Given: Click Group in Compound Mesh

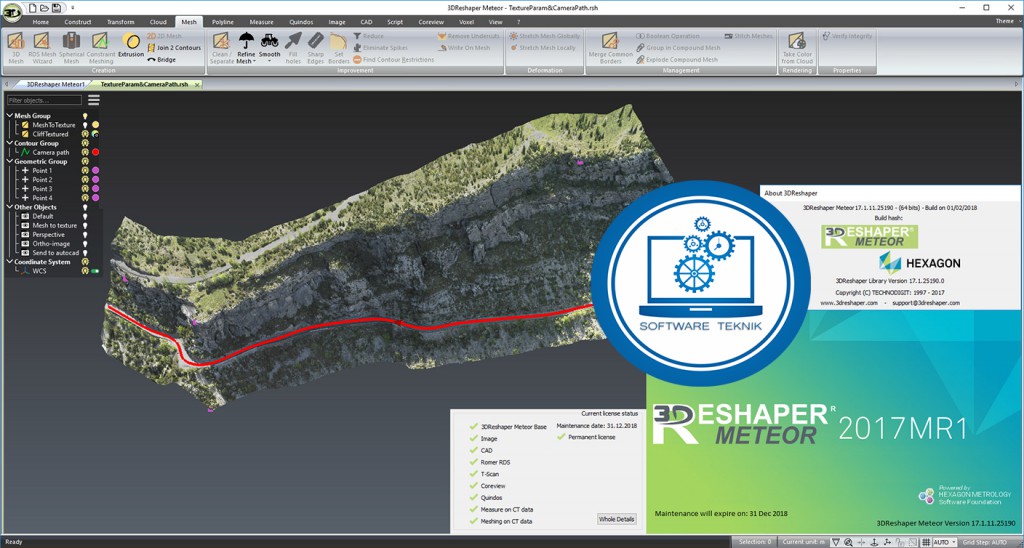Looking at the screenshot, I should click(x=678, y=48).
